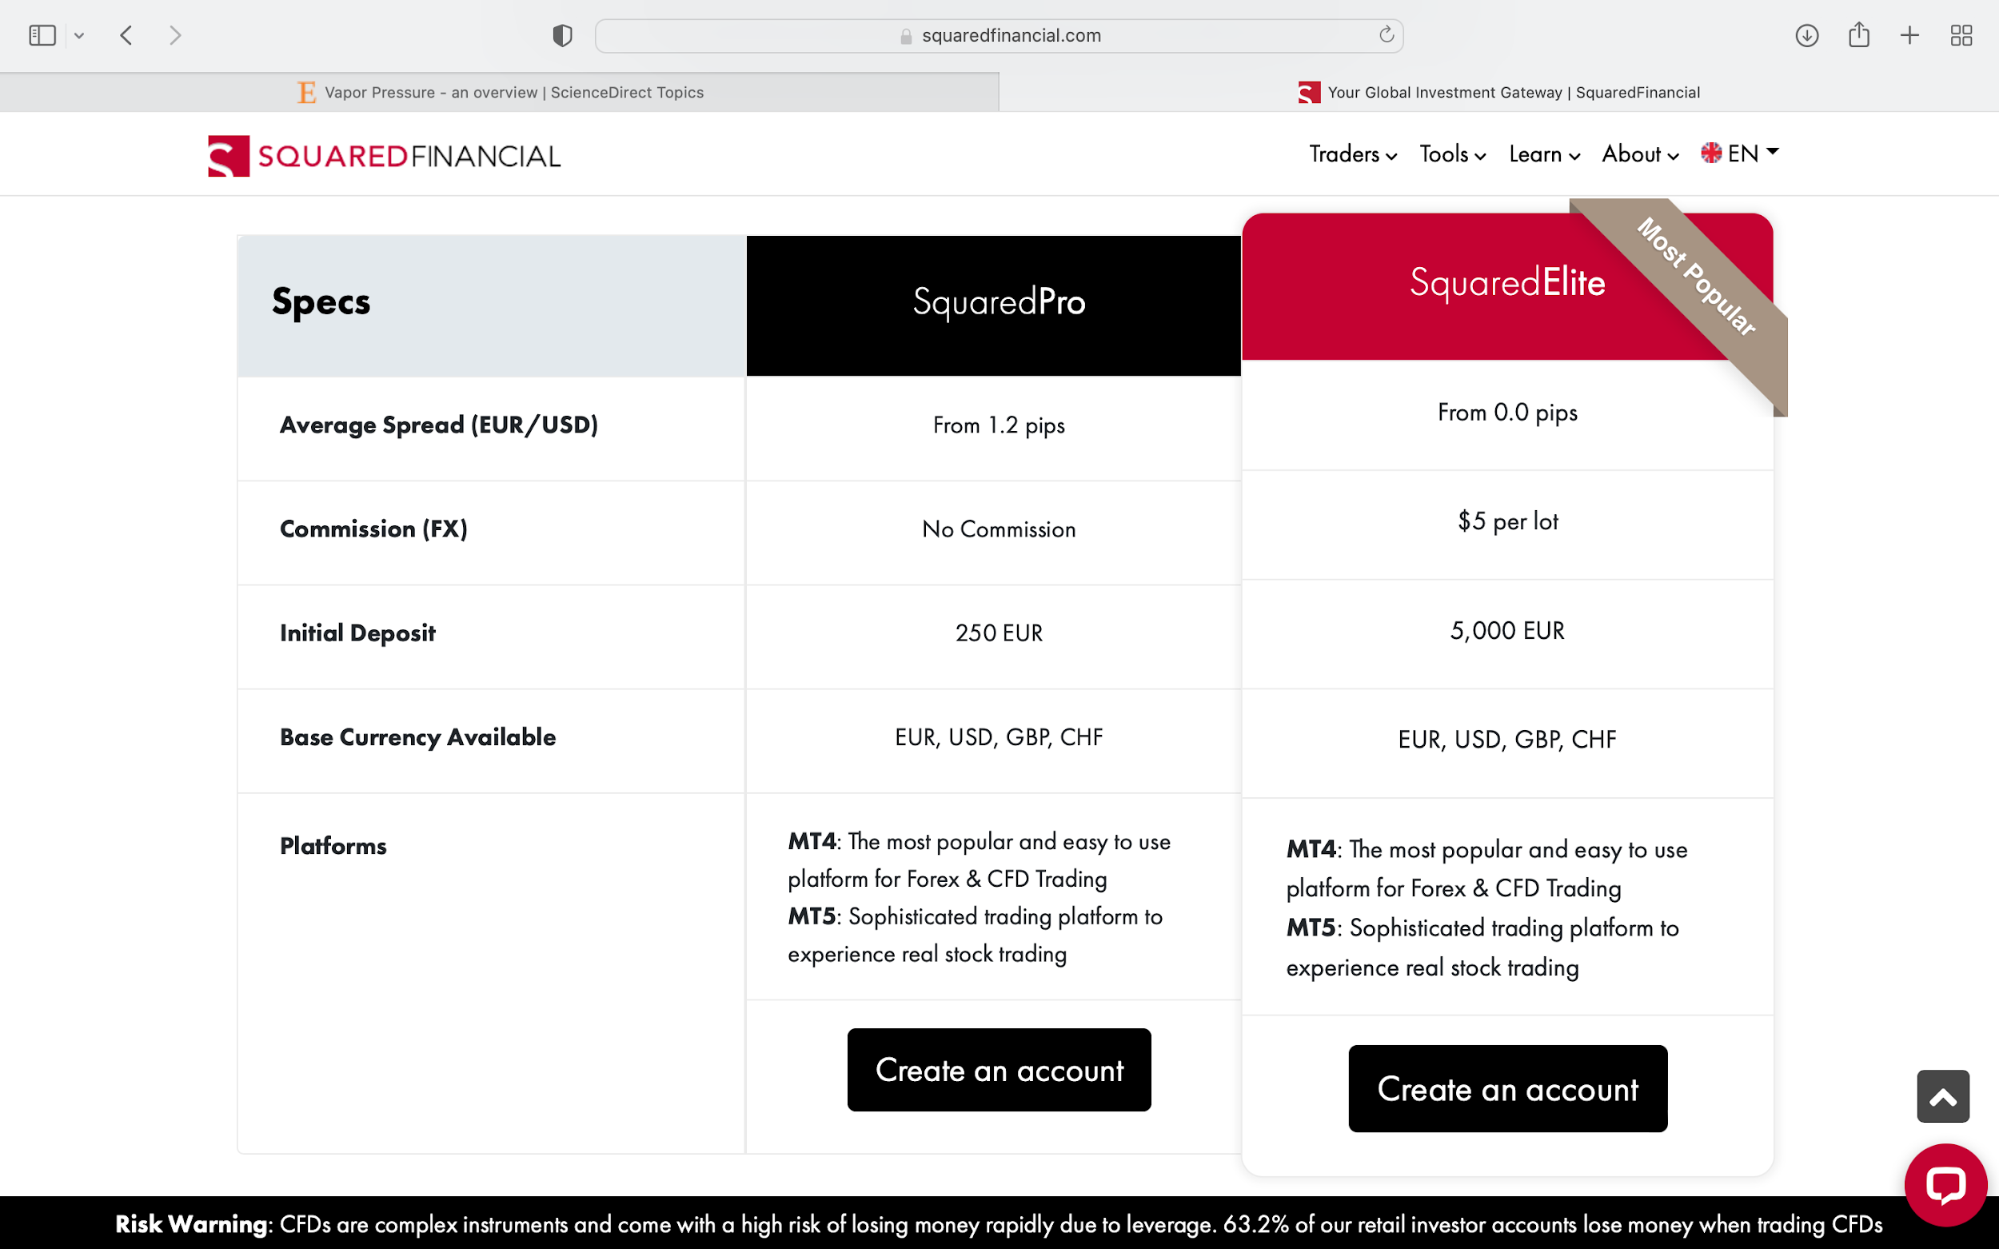Open sidebar options dropdown arrow
Screen dimensions: 1999x1249
pyautogui.click(x=79, y=36)
